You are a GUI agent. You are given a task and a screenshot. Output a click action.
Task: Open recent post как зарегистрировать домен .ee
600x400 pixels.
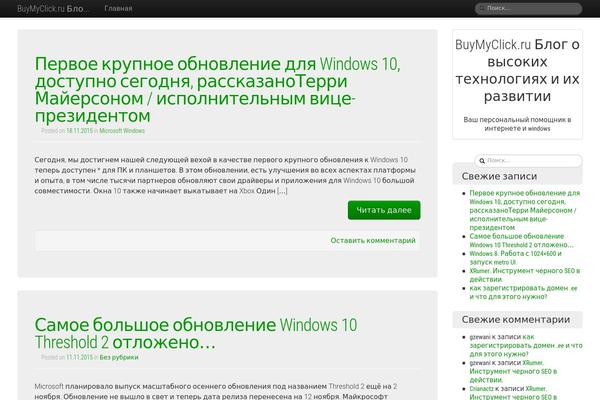(523, 292)
